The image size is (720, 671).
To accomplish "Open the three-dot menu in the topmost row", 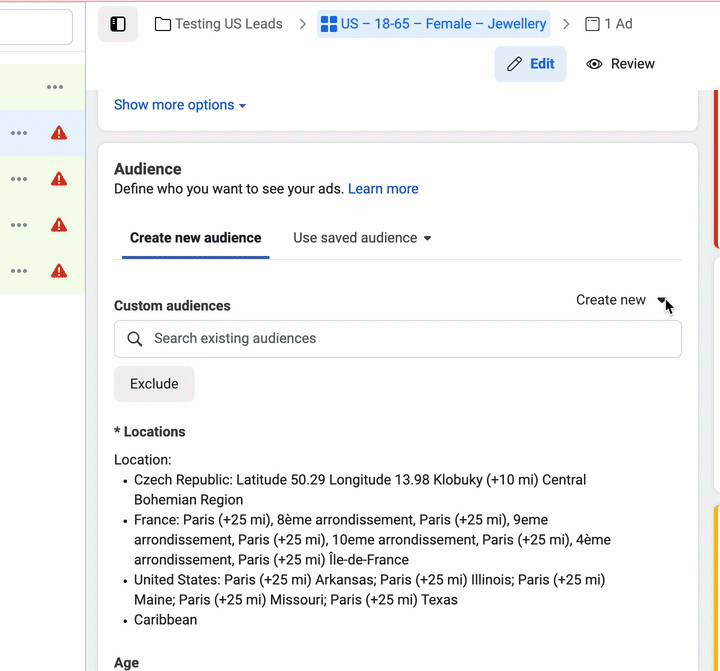I will [x=55, y=87].
